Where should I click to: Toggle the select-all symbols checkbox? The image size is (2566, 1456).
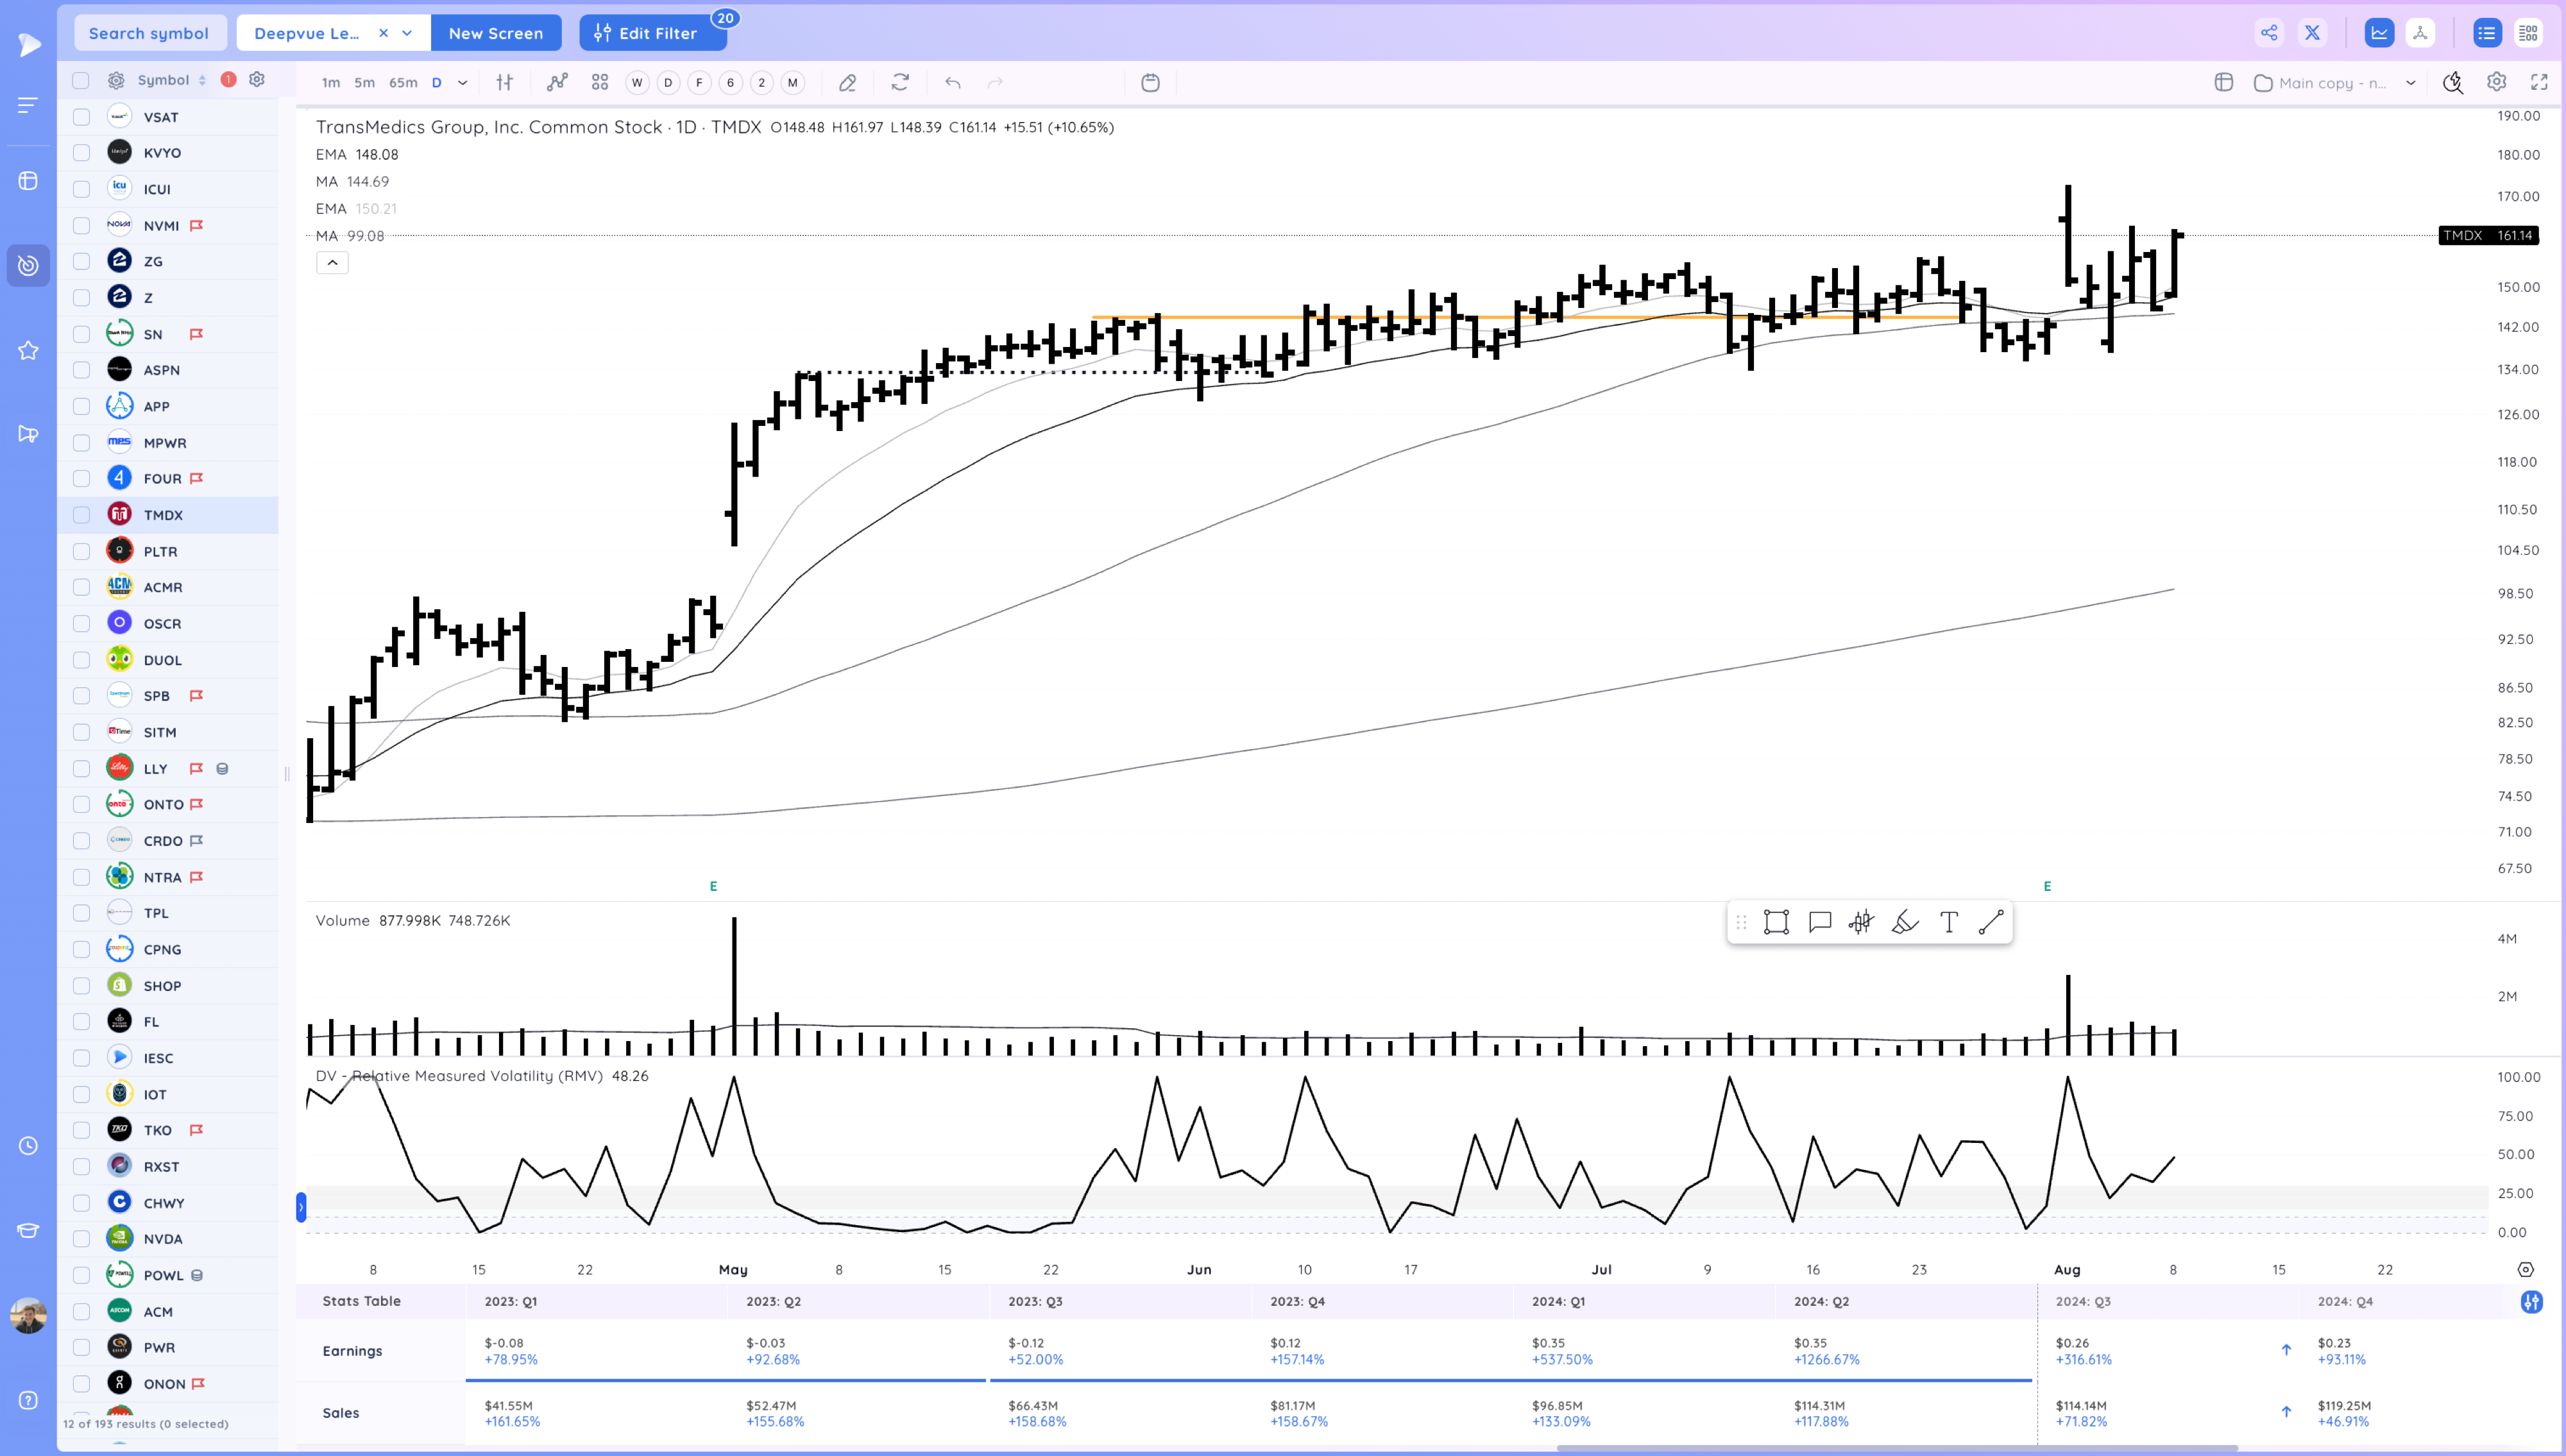(x=81, y=80)
